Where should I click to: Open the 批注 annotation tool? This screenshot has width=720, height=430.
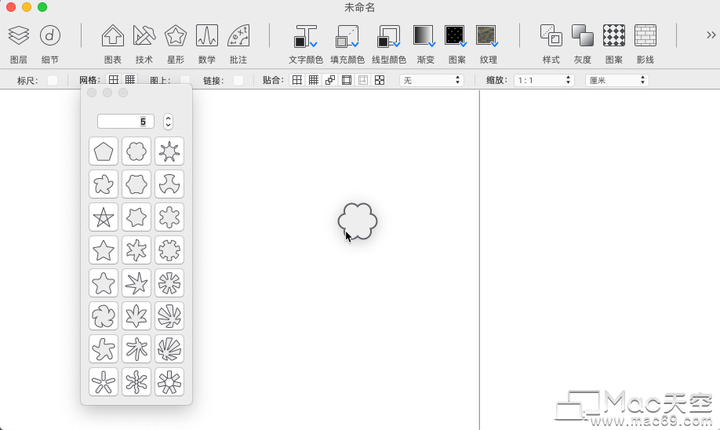pyautogui.click(x=238, y=35)
